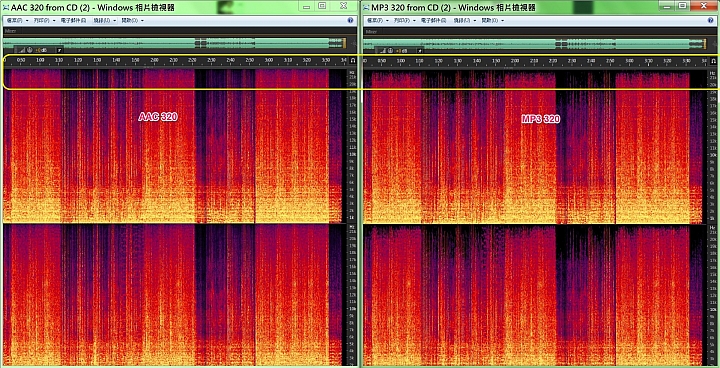720x368 pixels.
Task: Open the 開啟 dropdown in the MP3 320 window
Action: point(492,21)
